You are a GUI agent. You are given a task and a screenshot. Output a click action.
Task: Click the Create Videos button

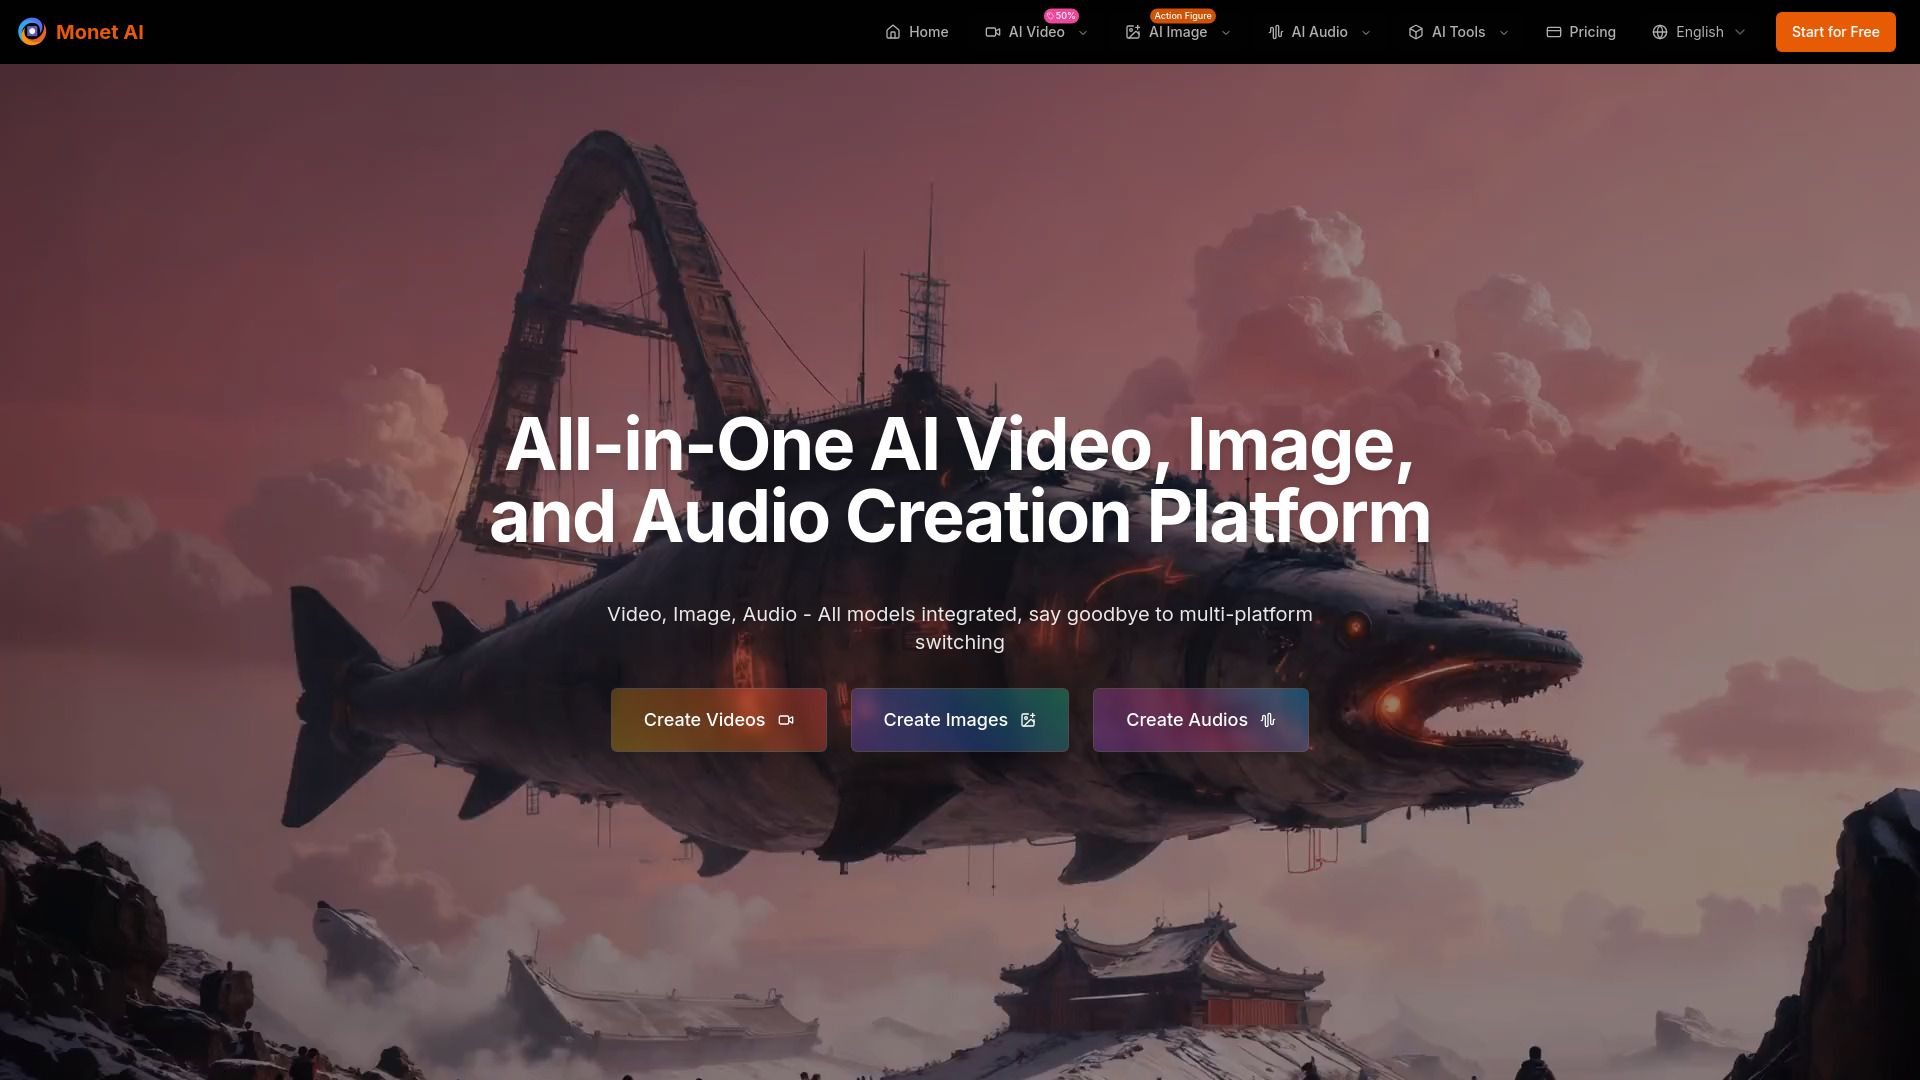tap(718, 720)
